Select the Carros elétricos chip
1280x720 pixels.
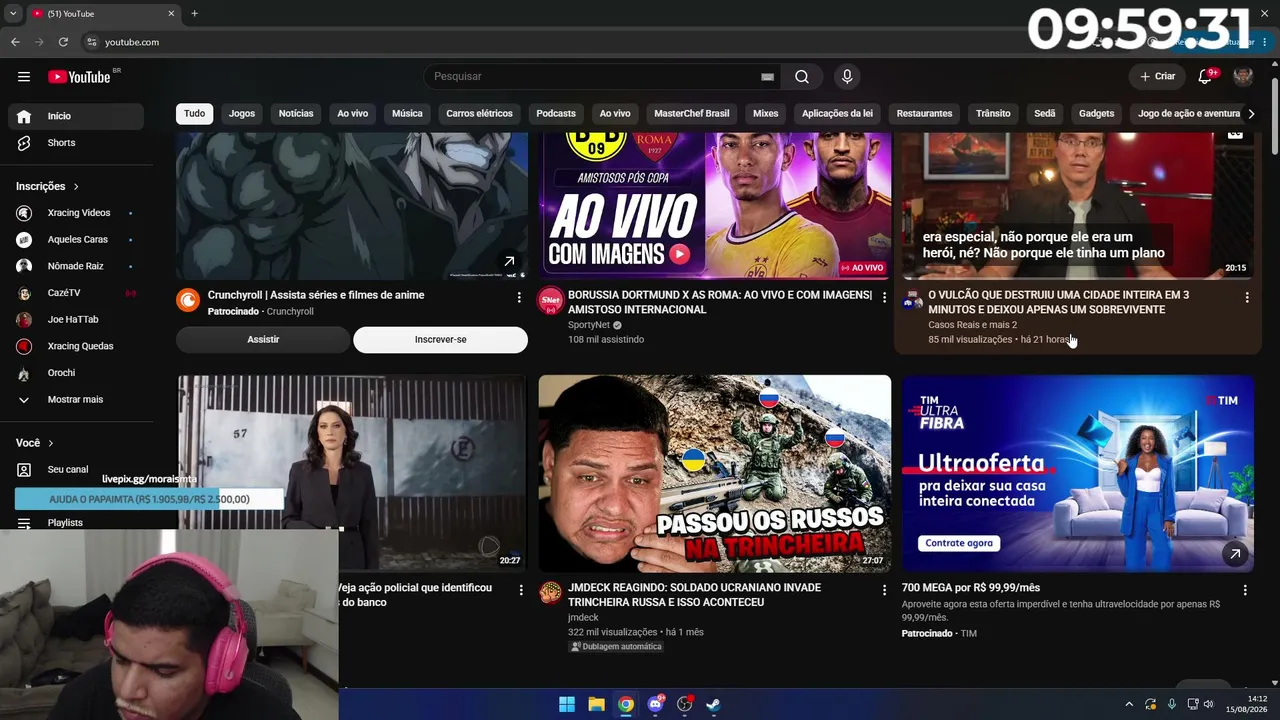[x=479, y=114]
